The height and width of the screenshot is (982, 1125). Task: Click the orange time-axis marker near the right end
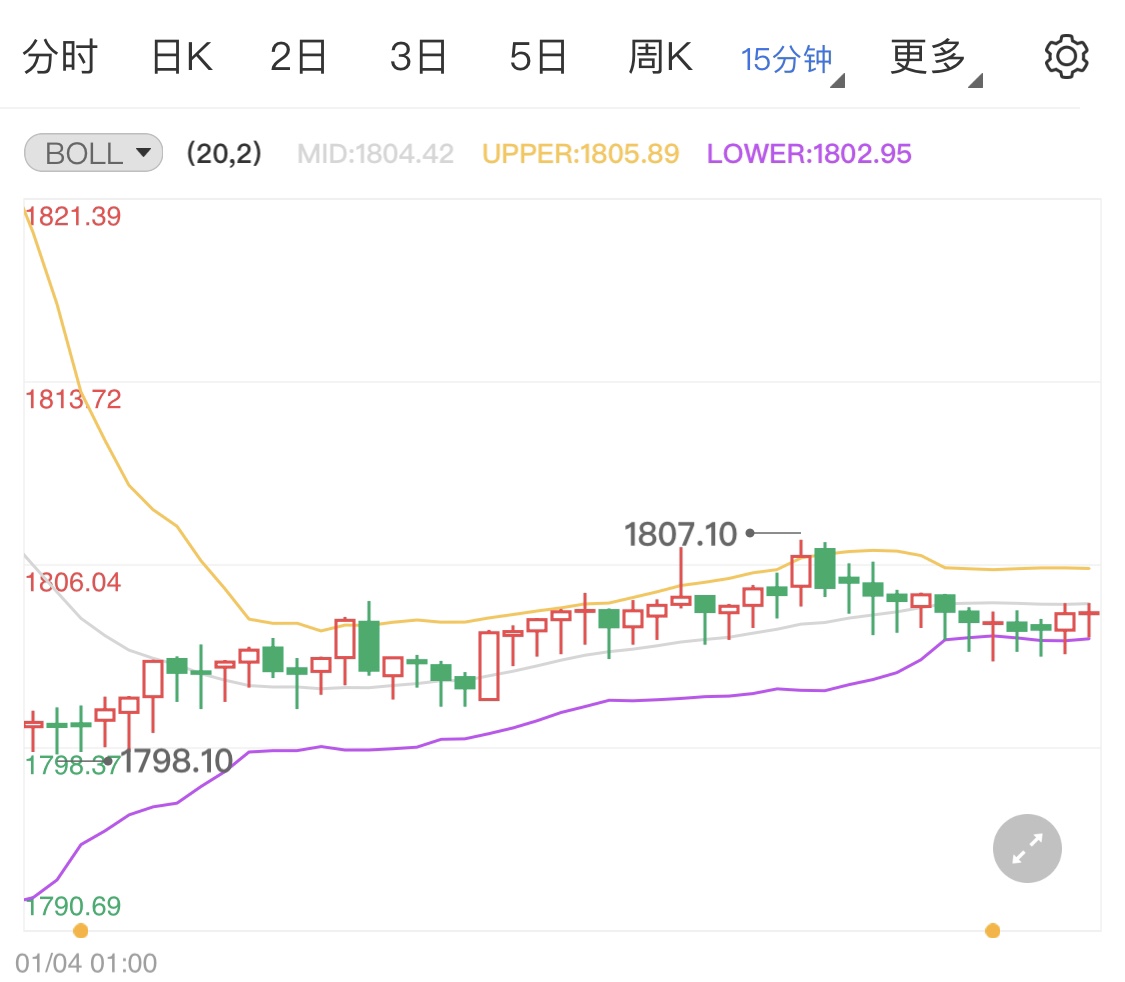coord(992,931)
